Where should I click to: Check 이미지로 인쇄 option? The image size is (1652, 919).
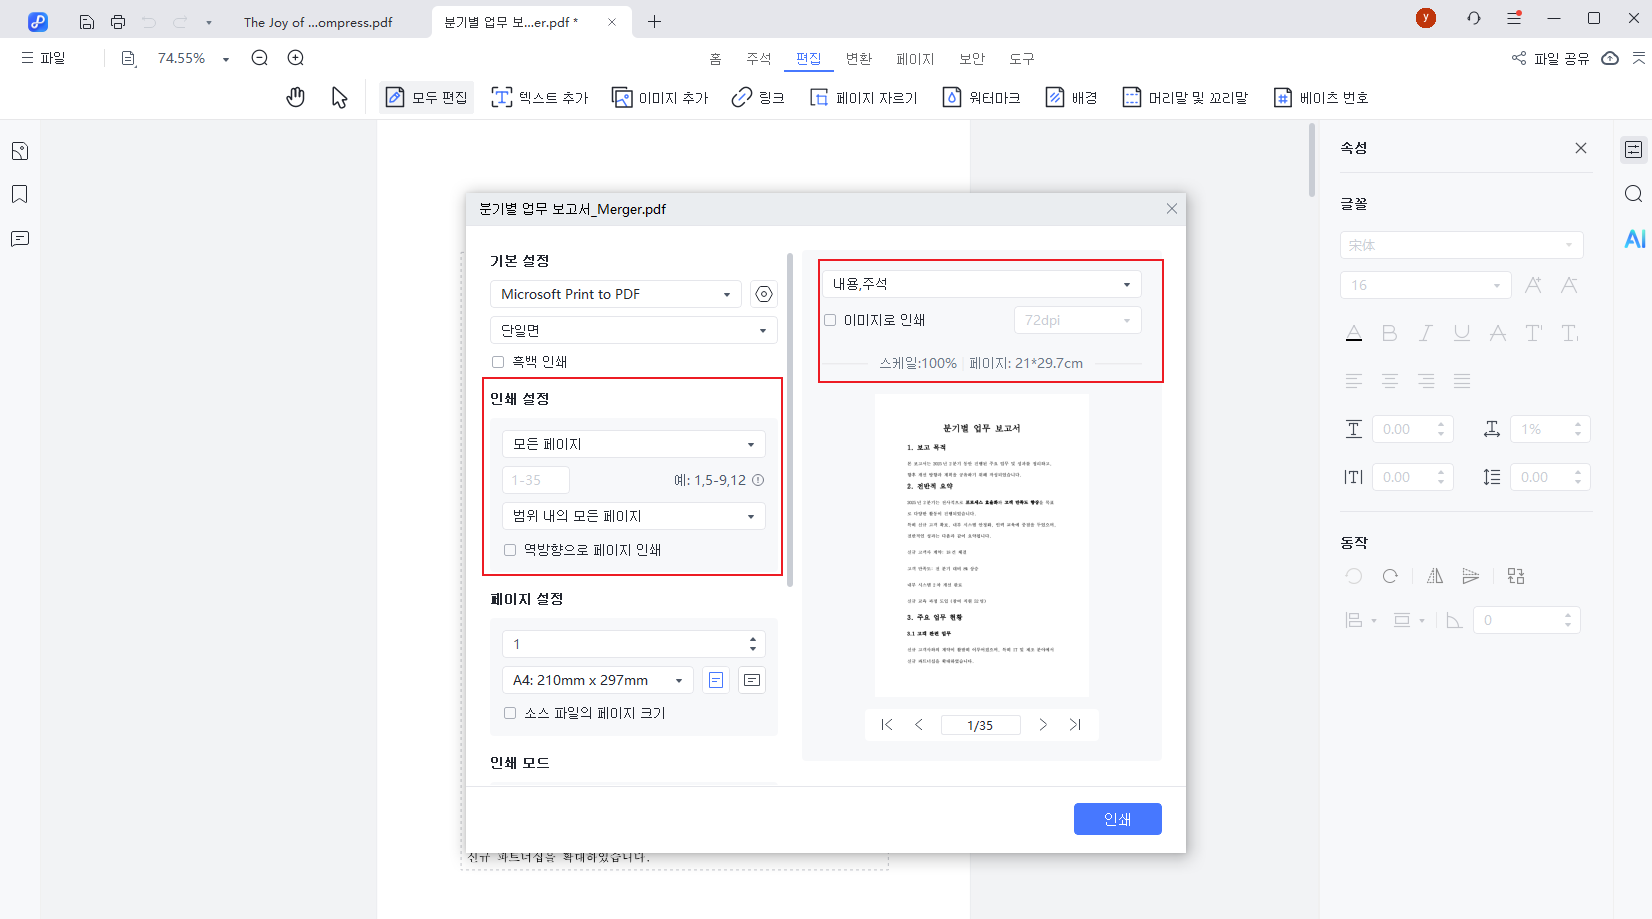(x=830, y=320)
